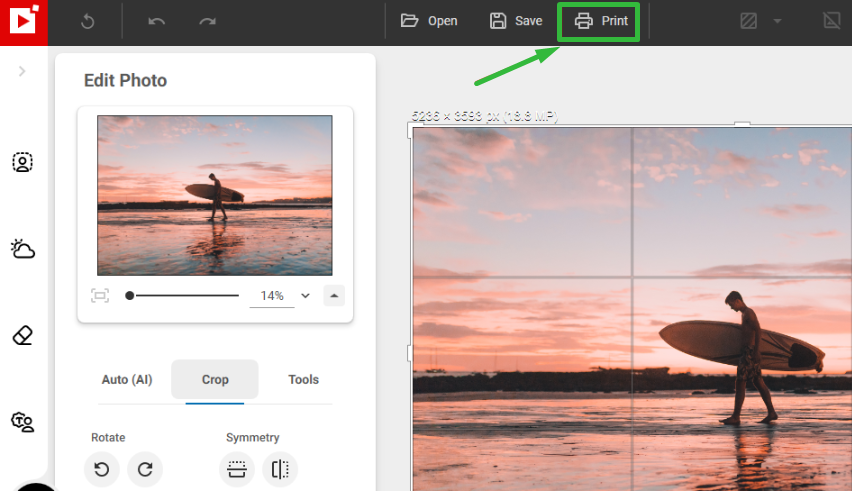
Task: Expand the left sidebar chevron
Action: (22, 71)
